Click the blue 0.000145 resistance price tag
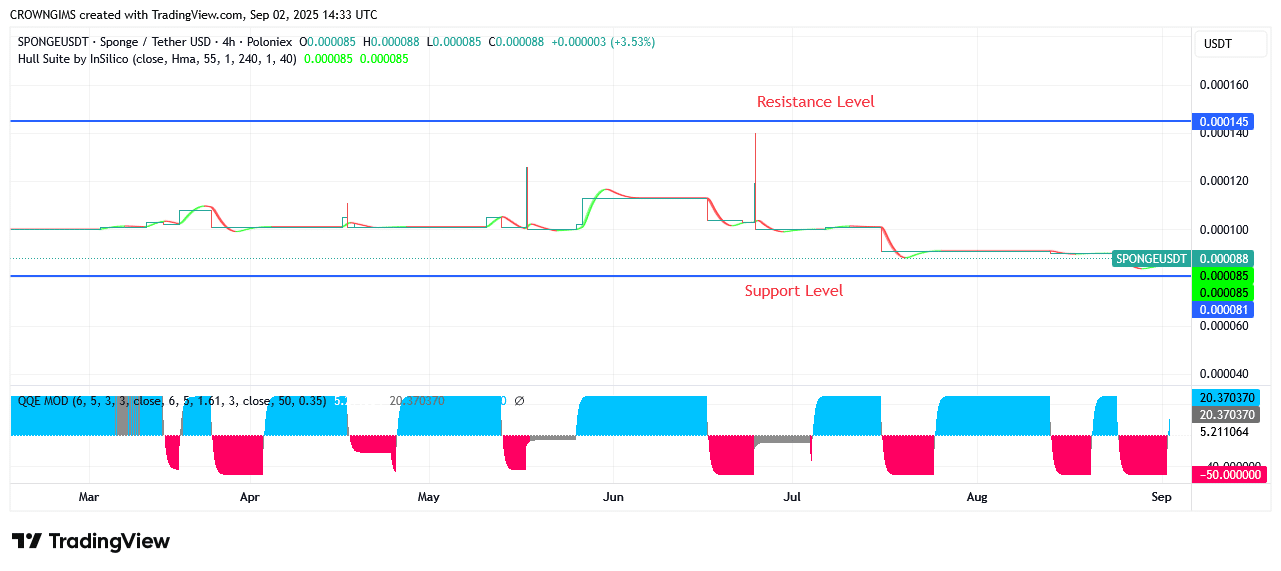The image size is (1281, 571). click(x=1222, y=122)
